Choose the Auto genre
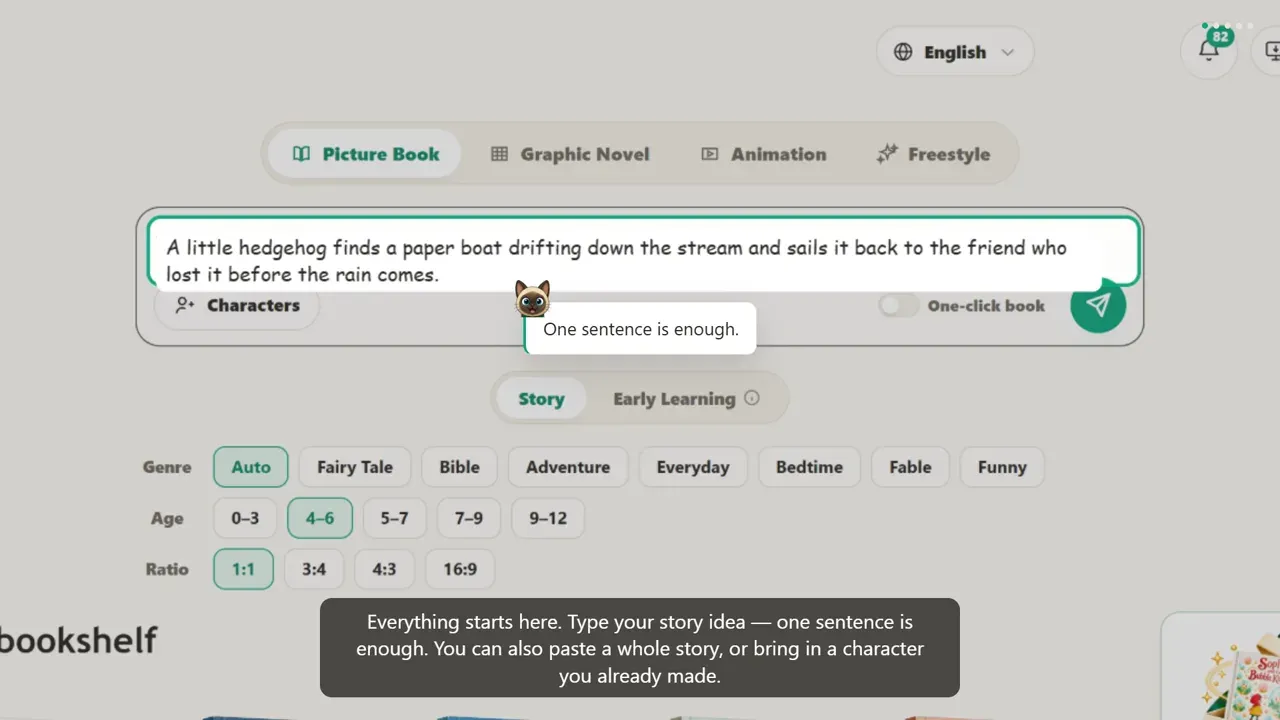 point(251,467)
